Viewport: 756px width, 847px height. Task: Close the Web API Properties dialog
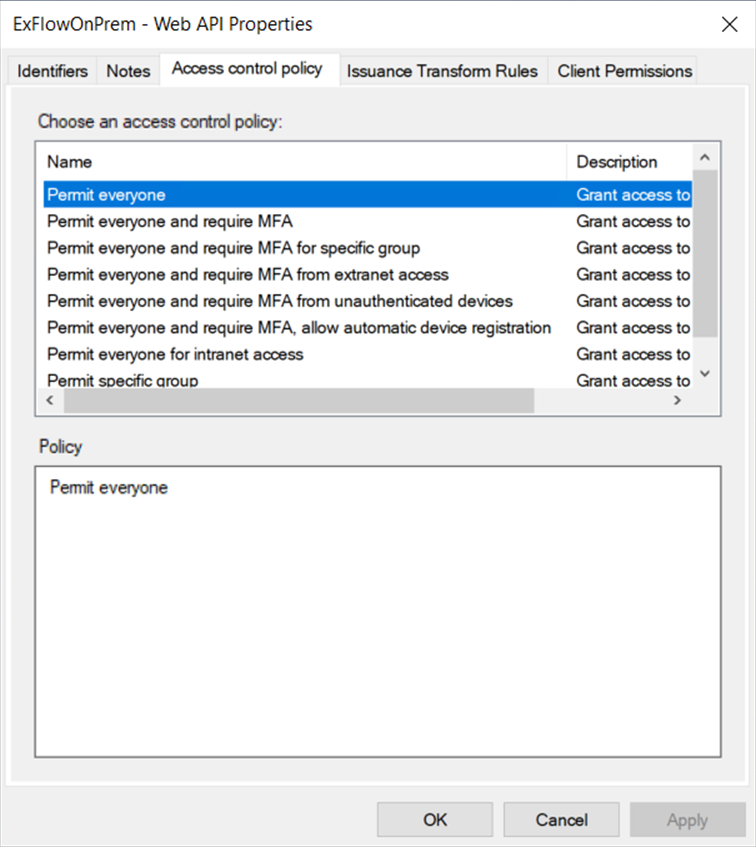[729, 24]
